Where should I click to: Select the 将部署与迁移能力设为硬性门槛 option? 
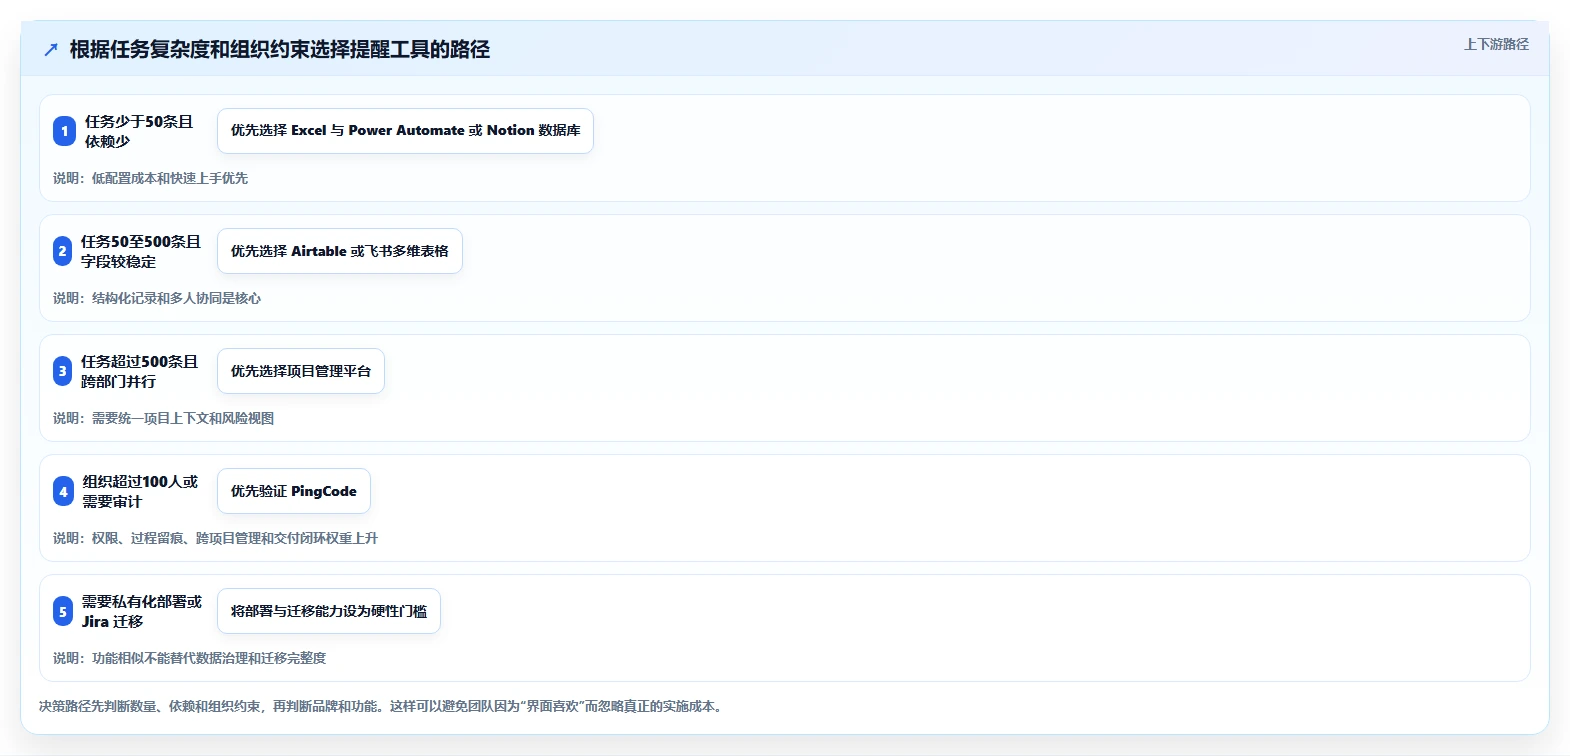[x=329, y=611]
